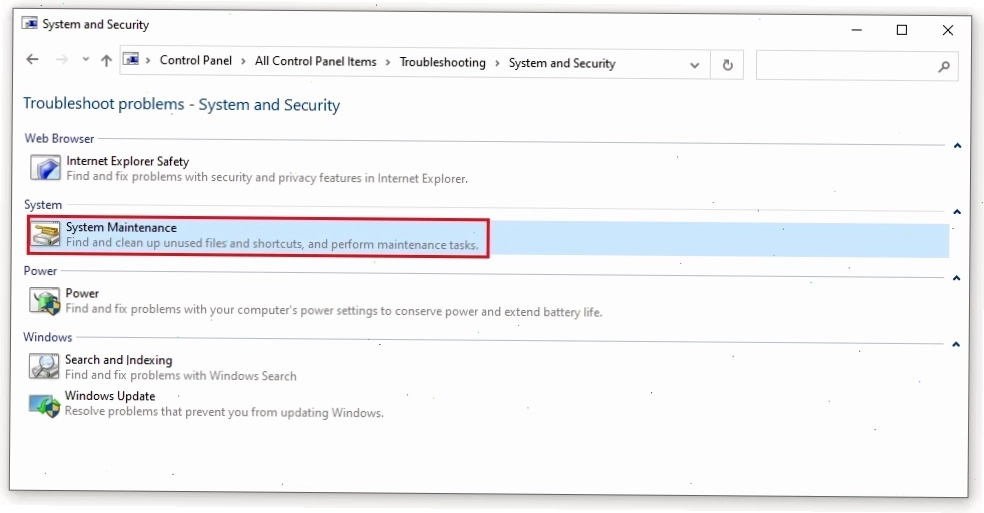This screenshot has width=984, height=513.
Task: Collapse the Windows group
Action: [956, 344]
